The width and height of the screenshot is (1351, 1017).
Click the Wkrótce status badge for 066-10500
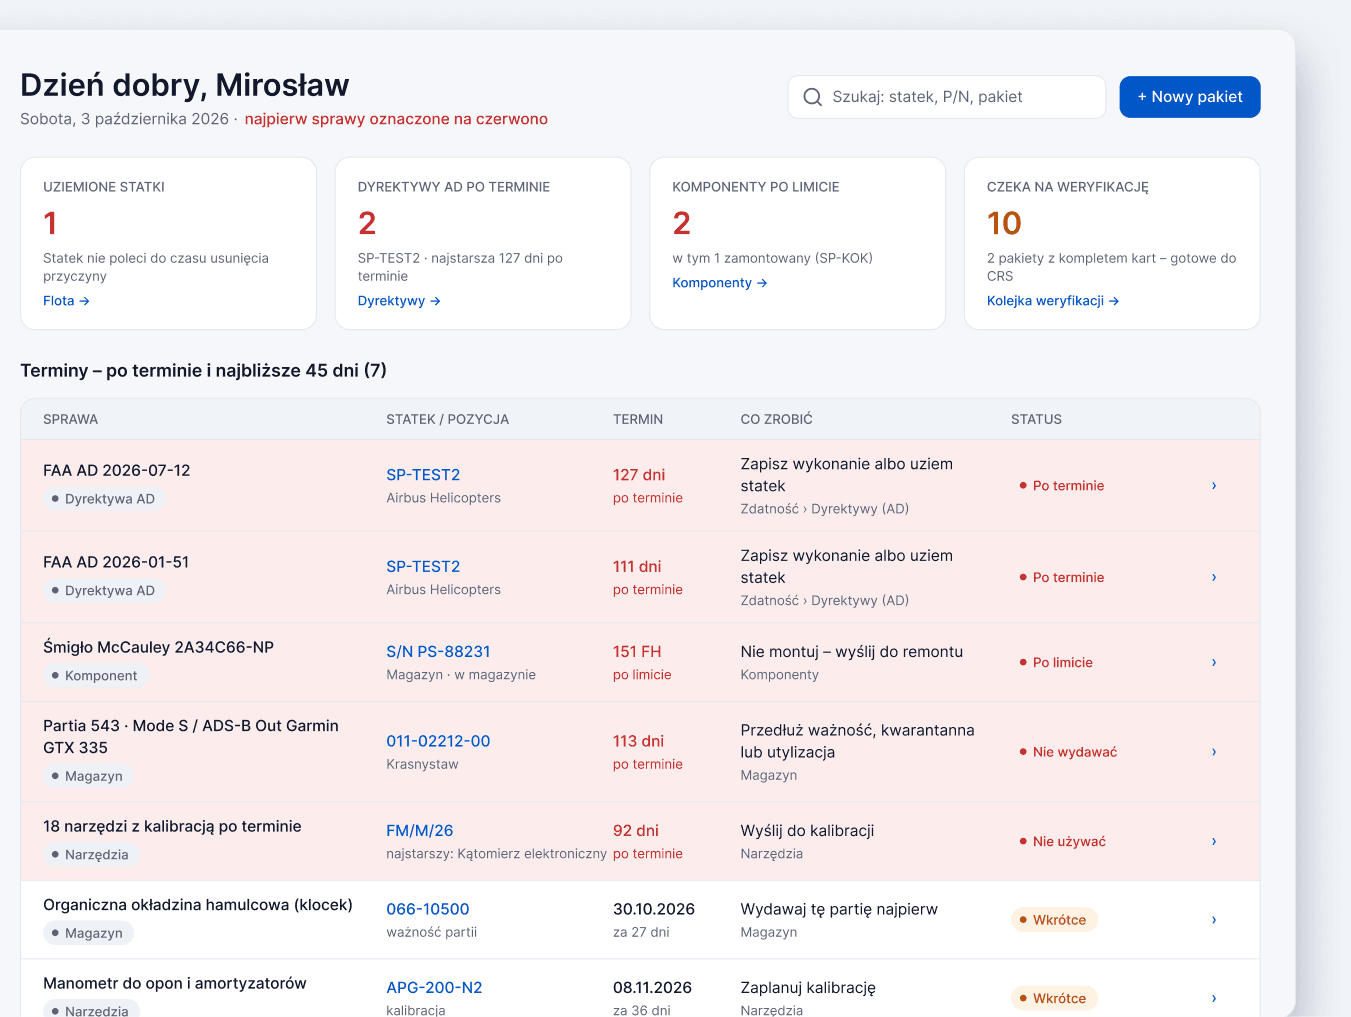point(1054,920)
